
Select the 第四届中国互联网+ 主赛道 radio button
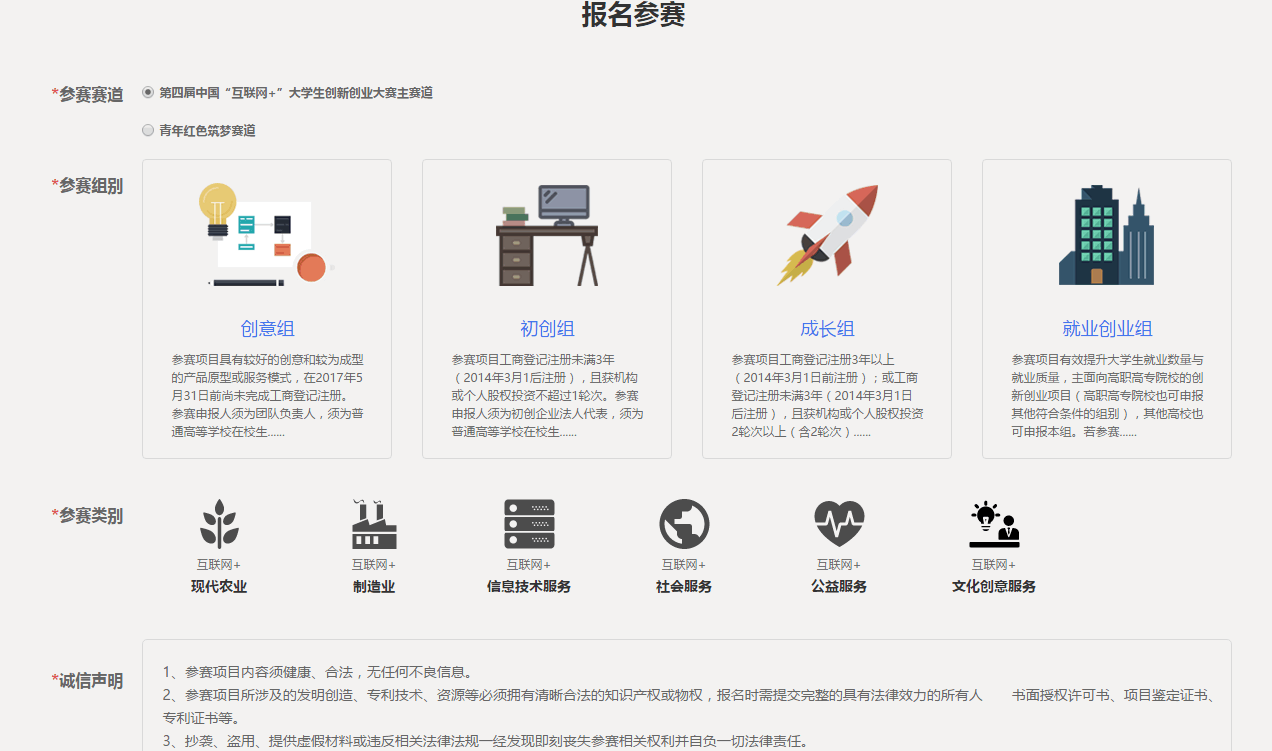coord(148,92)
